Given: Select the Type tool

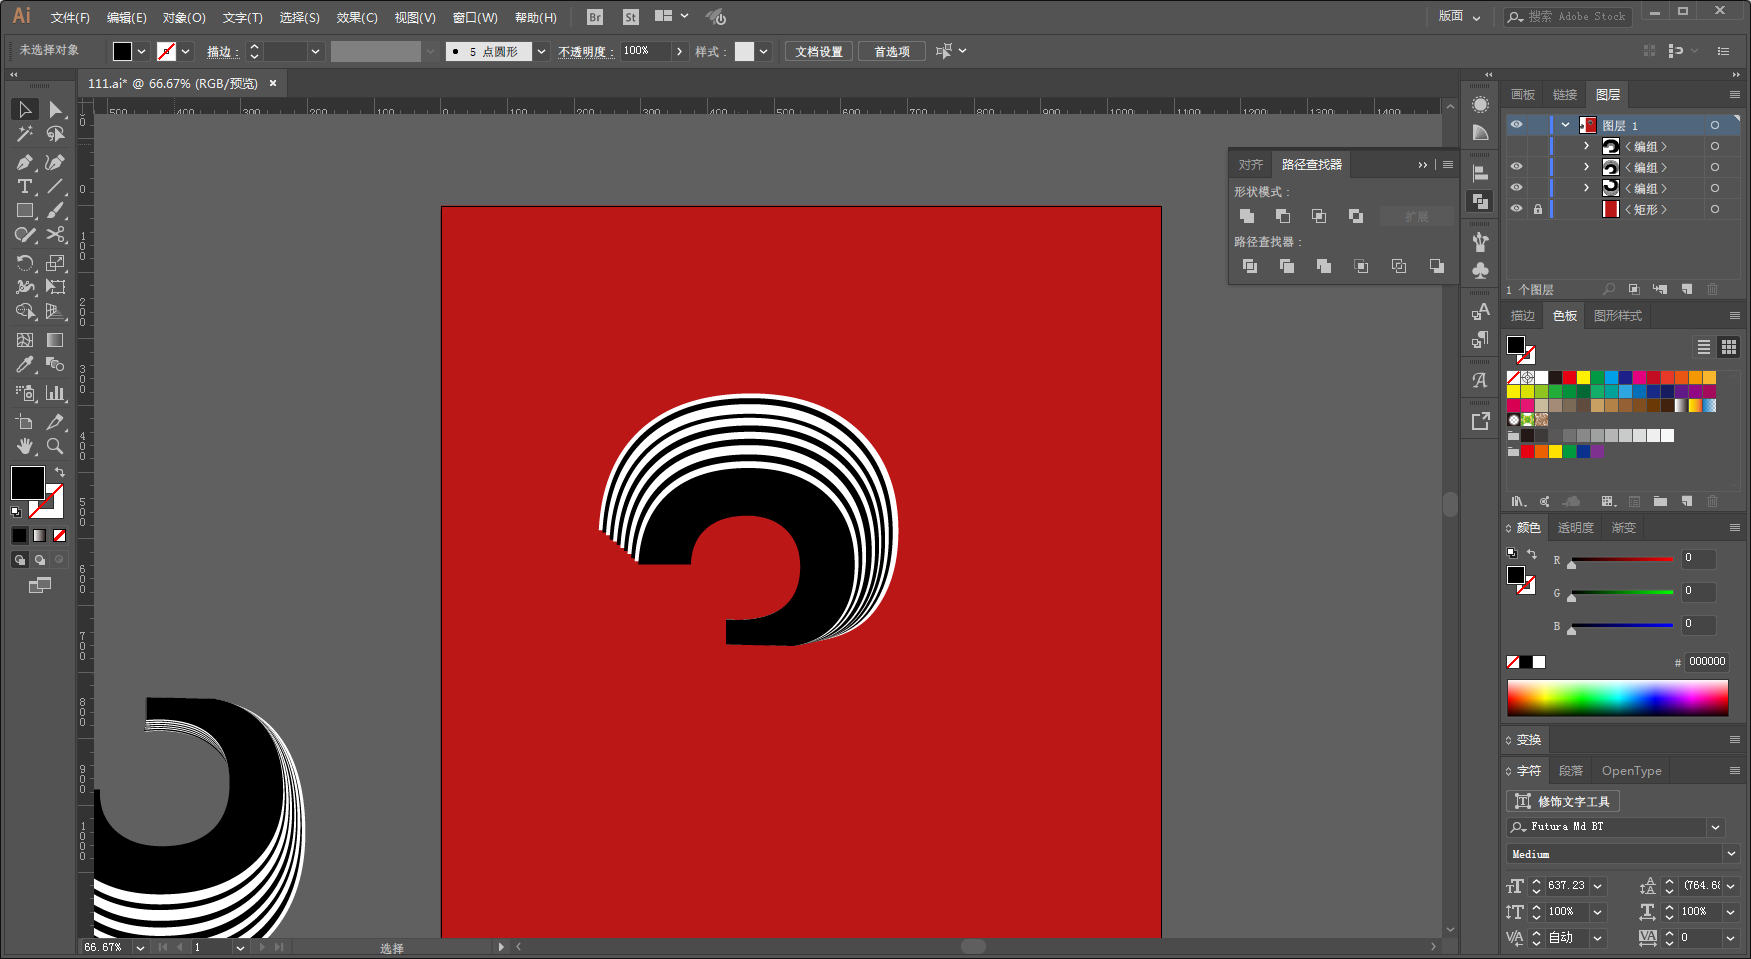Looking at the screenshot, I should click(x=25, y=187).
